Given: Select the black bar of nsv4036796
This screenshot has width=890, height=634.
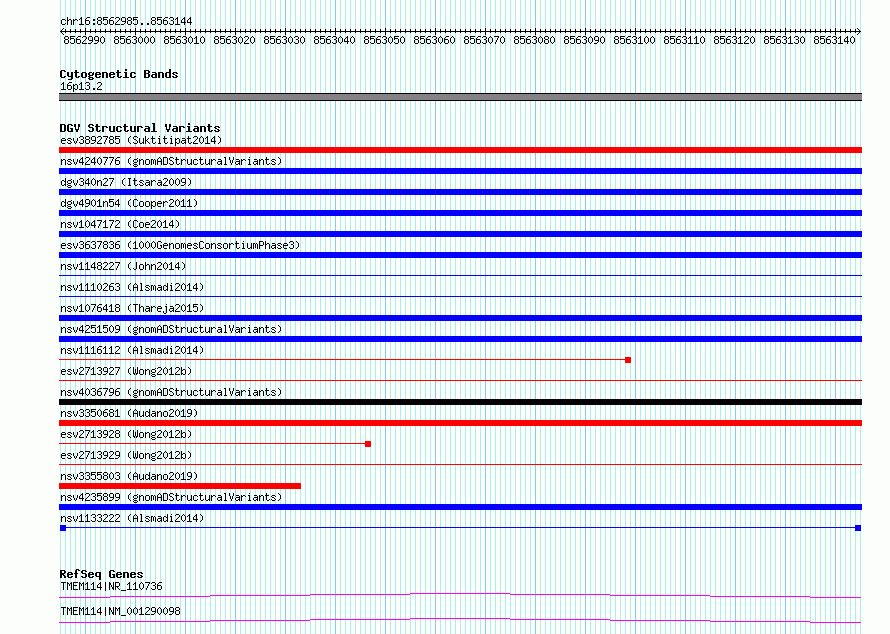Looking at the screenshot, I should pyautogui.click(x=460, y=402).
